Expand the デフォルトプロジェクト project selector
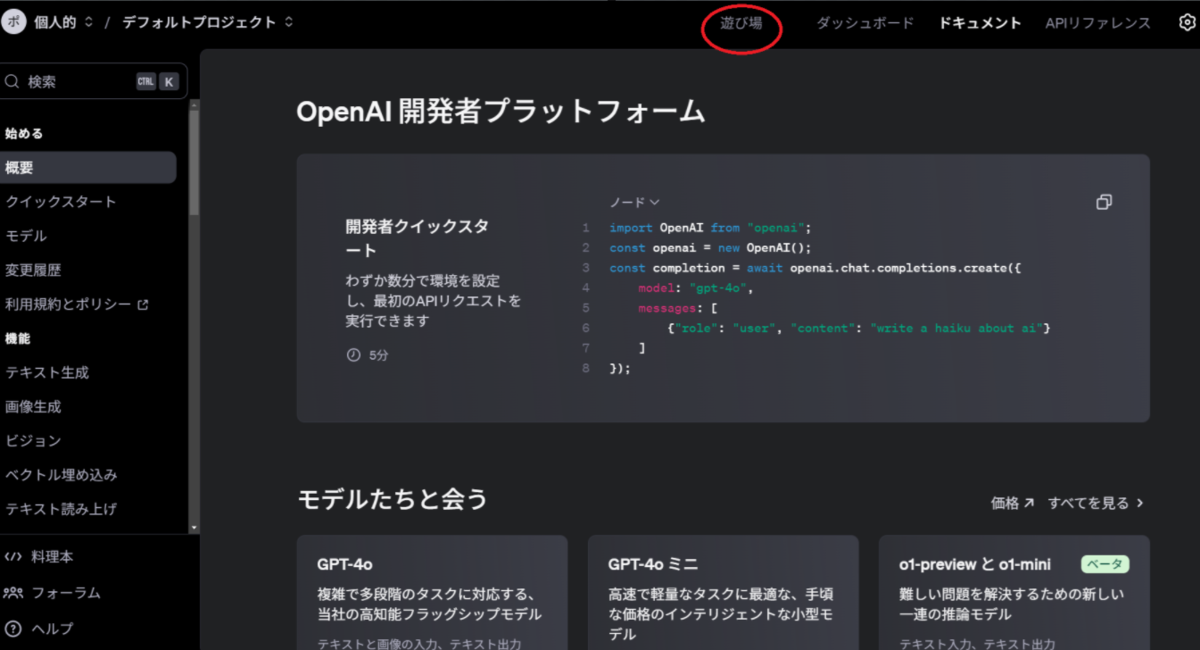The image size is (1200, 650). tap(208, 22)
